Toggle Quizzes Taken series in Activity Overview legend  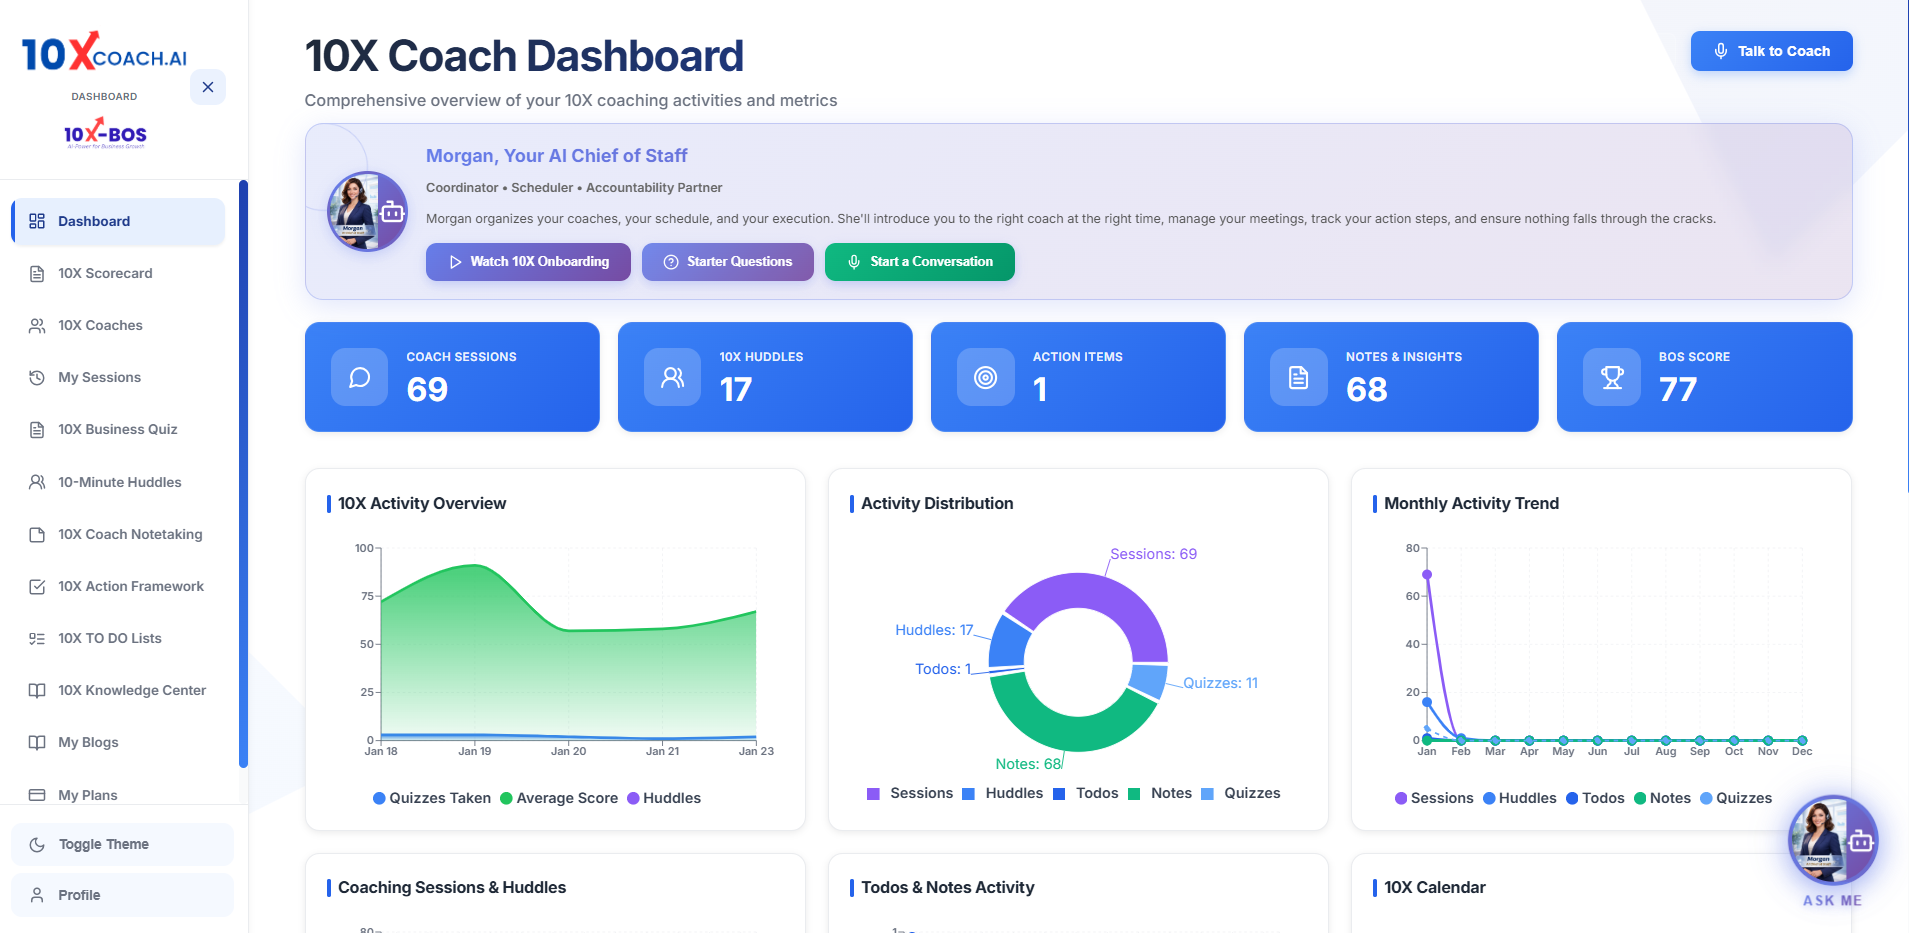431,798
